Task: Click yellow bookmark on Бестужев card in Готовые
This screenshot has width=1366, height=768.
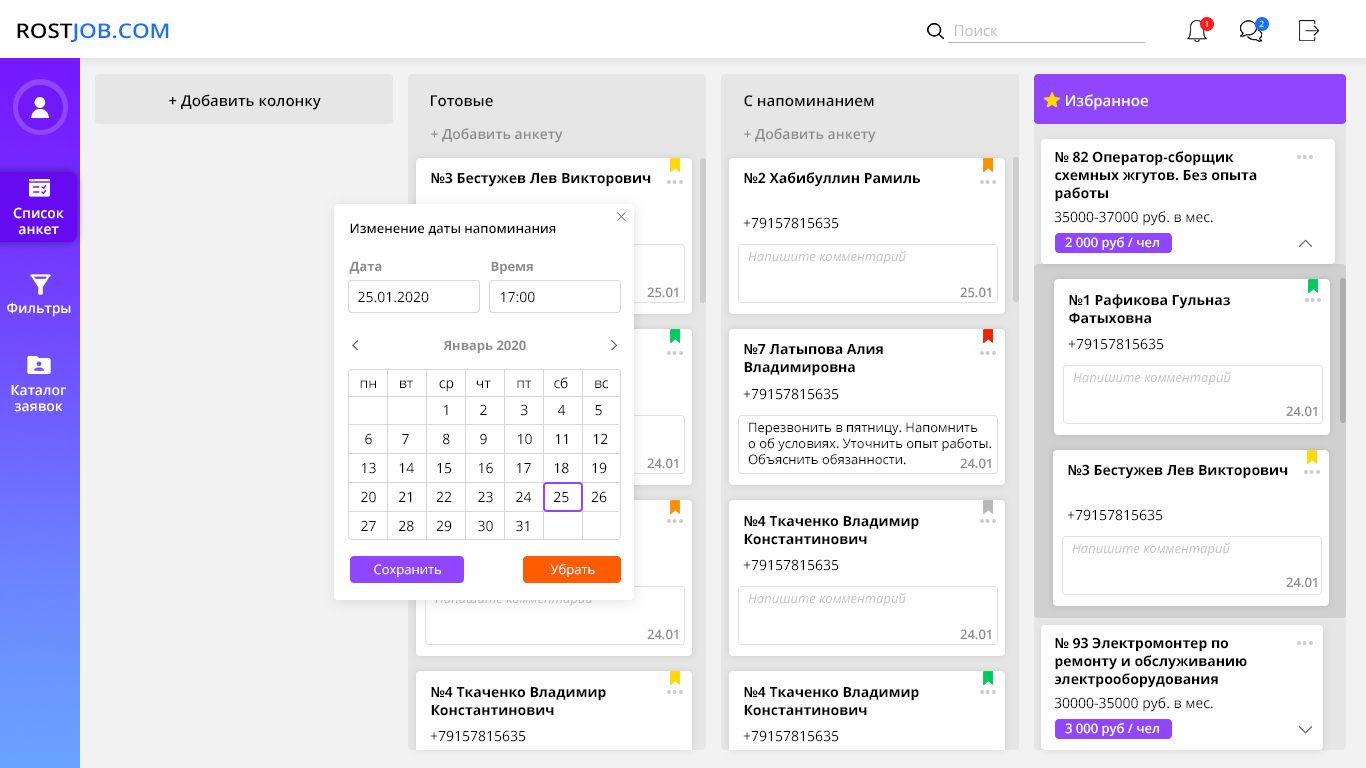Action: tap(675, 165)
